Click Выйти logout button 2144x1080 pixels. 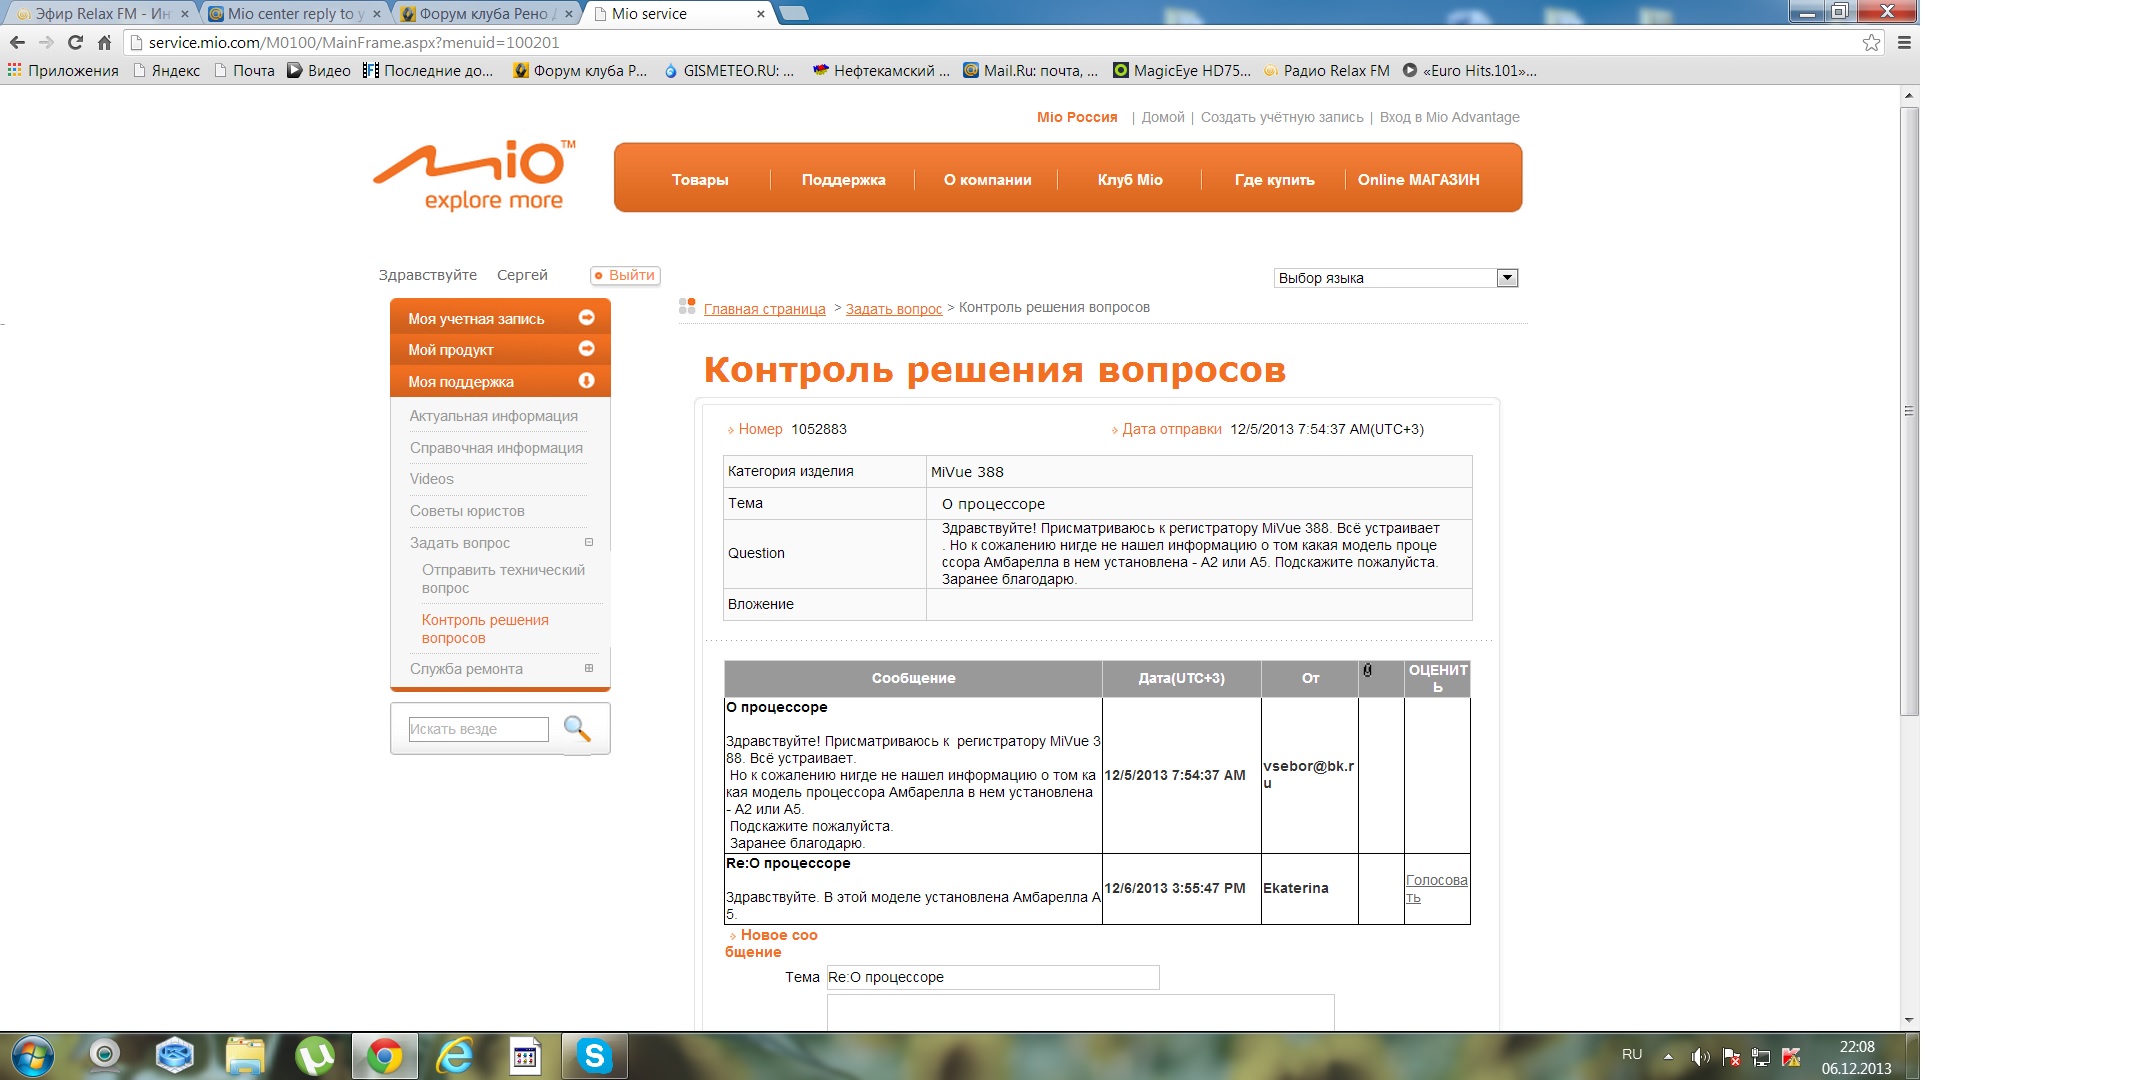tap(625, 275)
